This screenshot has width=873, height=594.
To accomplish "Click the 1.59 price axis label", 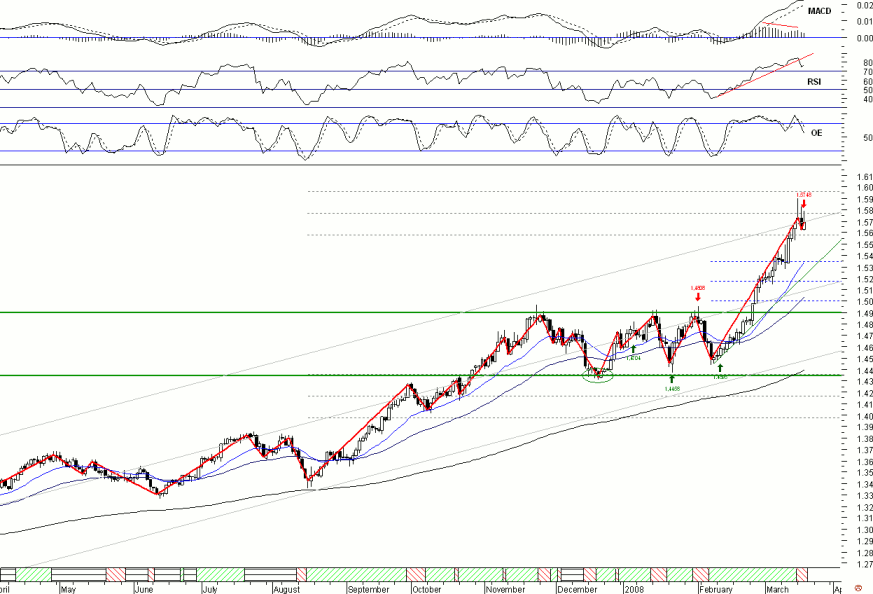I will pyautogui.click(x=865, y=199).
